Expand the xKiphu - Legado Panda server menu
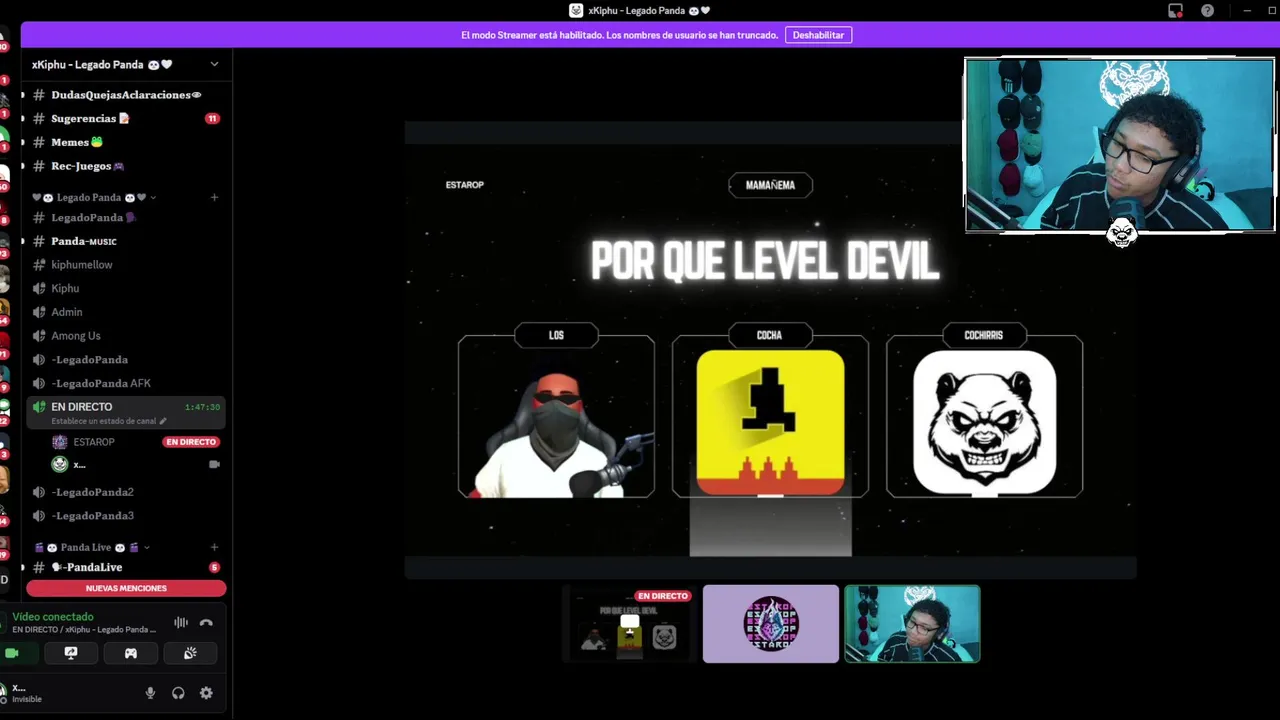1280x720 pixels. pyautogui.click(x=126, y=65)
